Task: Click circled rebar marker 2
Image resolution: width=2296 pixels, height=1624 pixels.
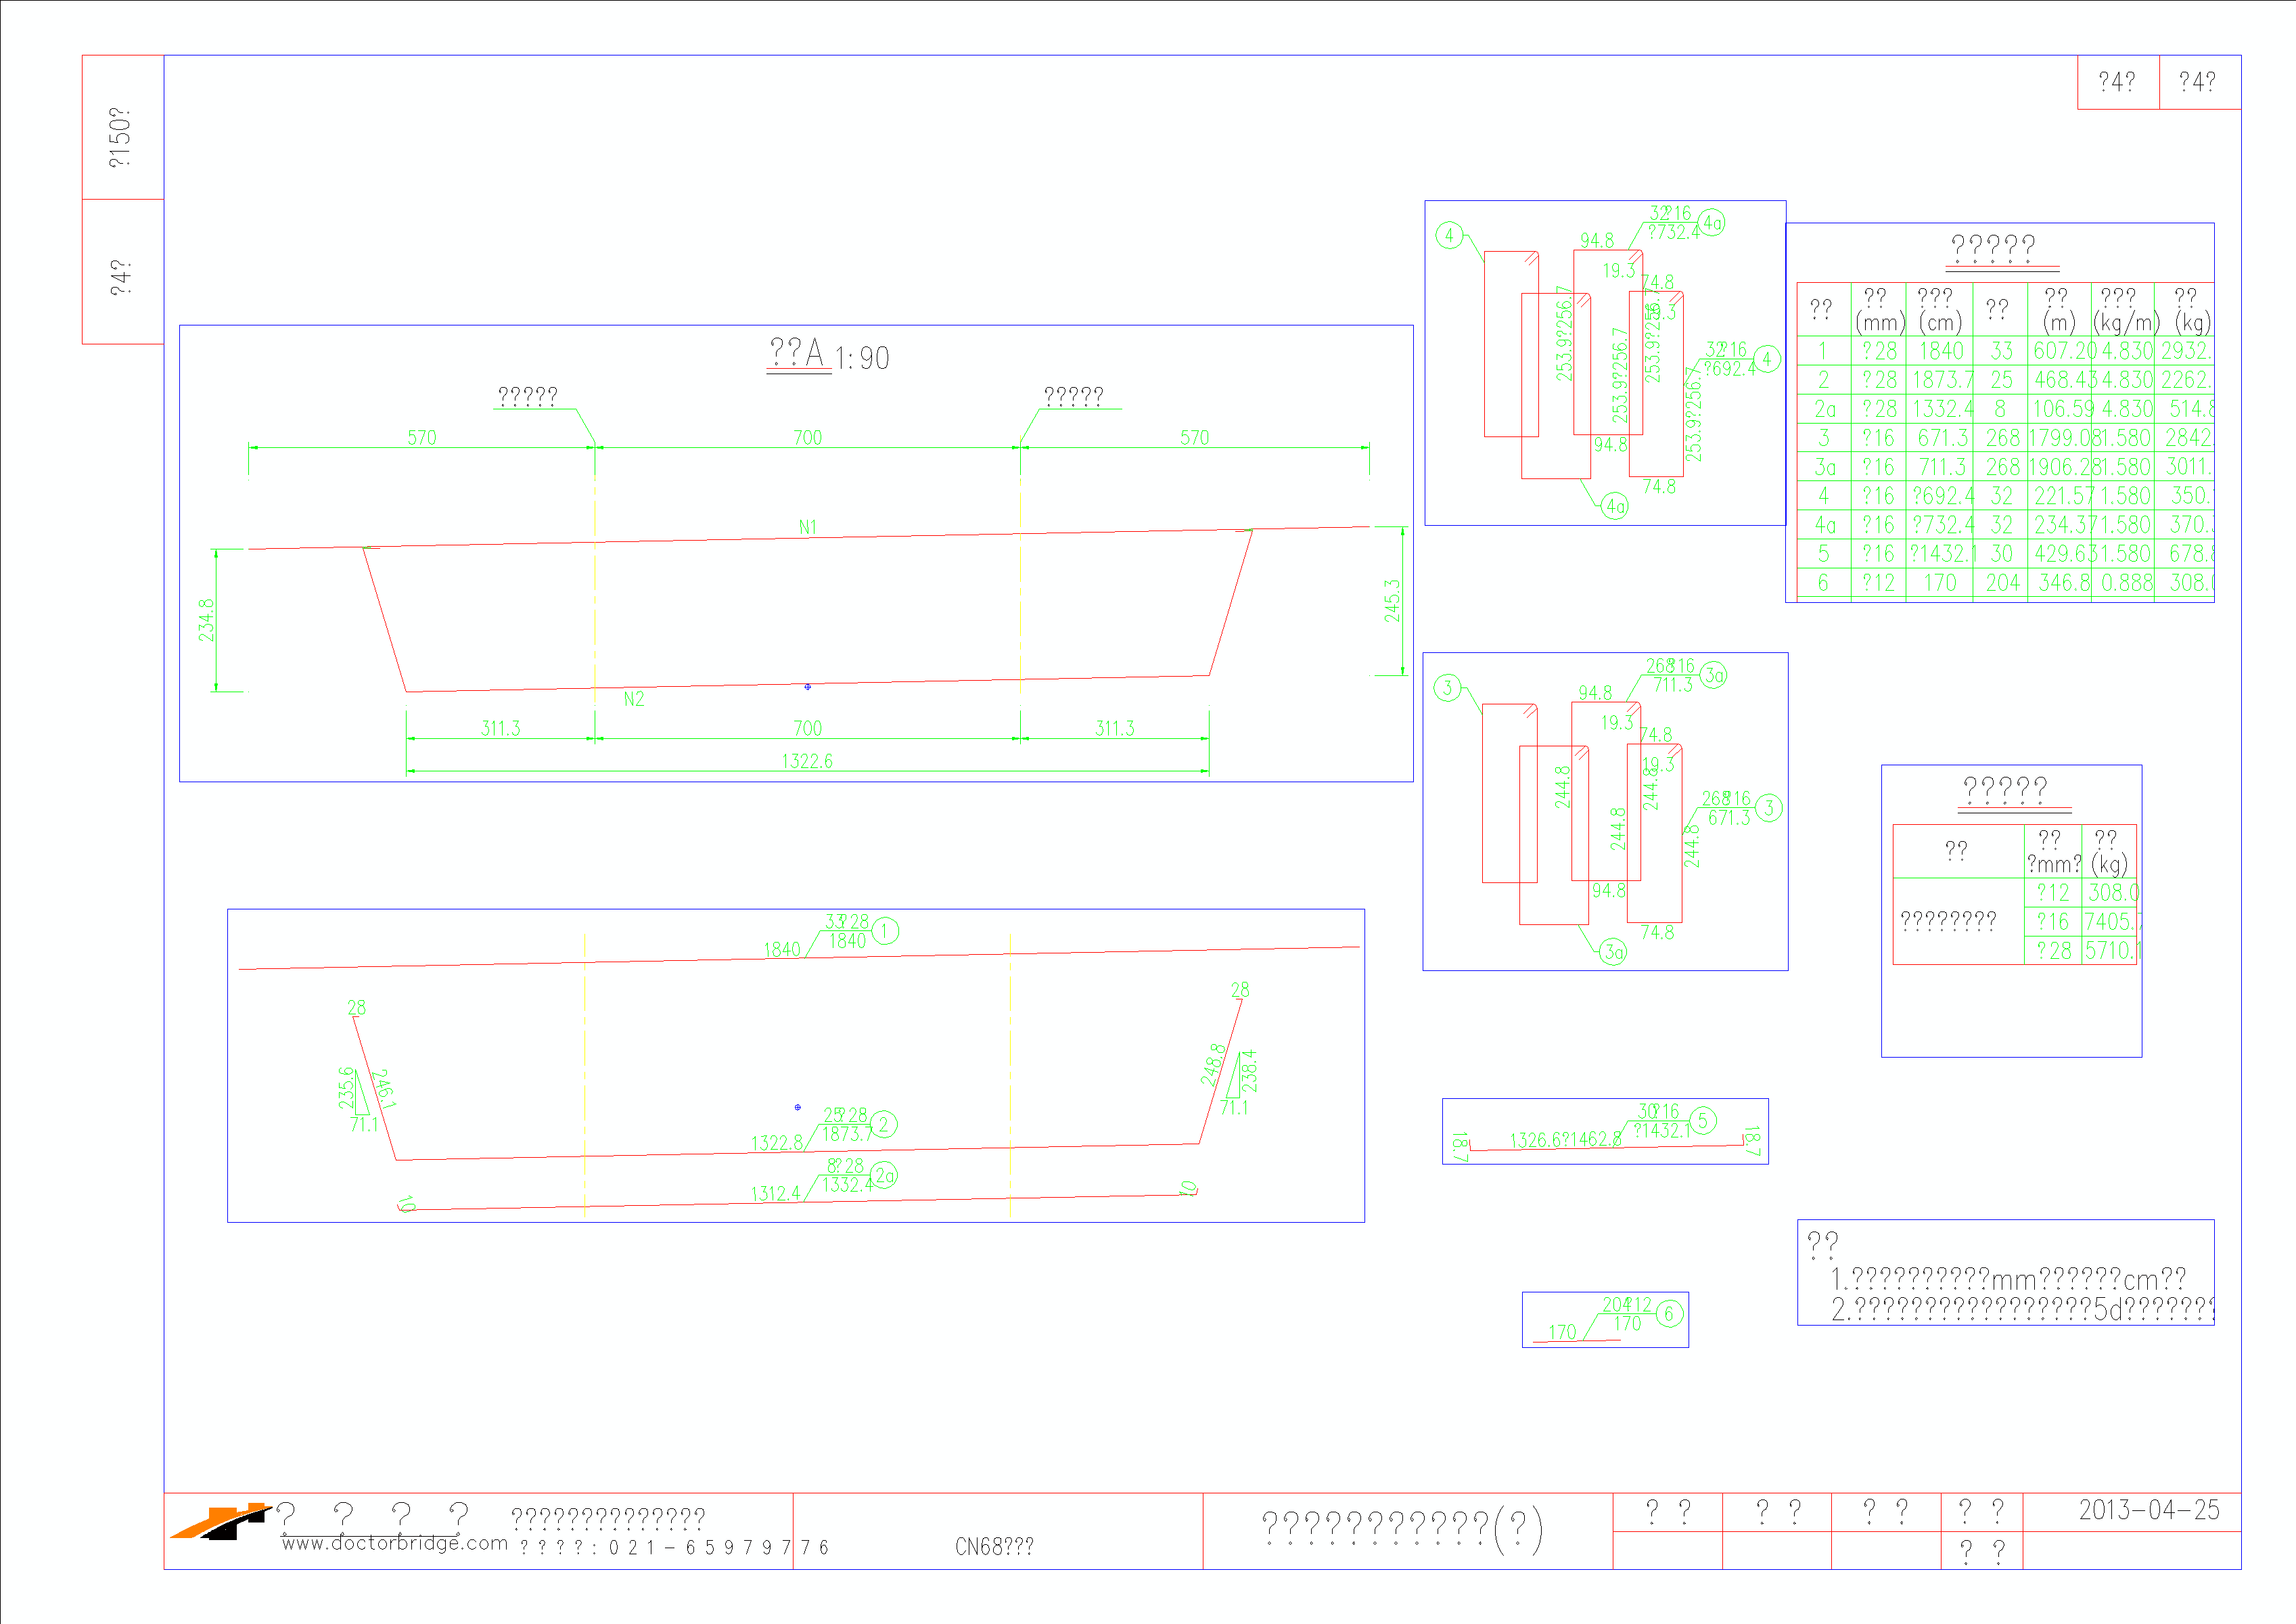Action: coord(884,1125)
